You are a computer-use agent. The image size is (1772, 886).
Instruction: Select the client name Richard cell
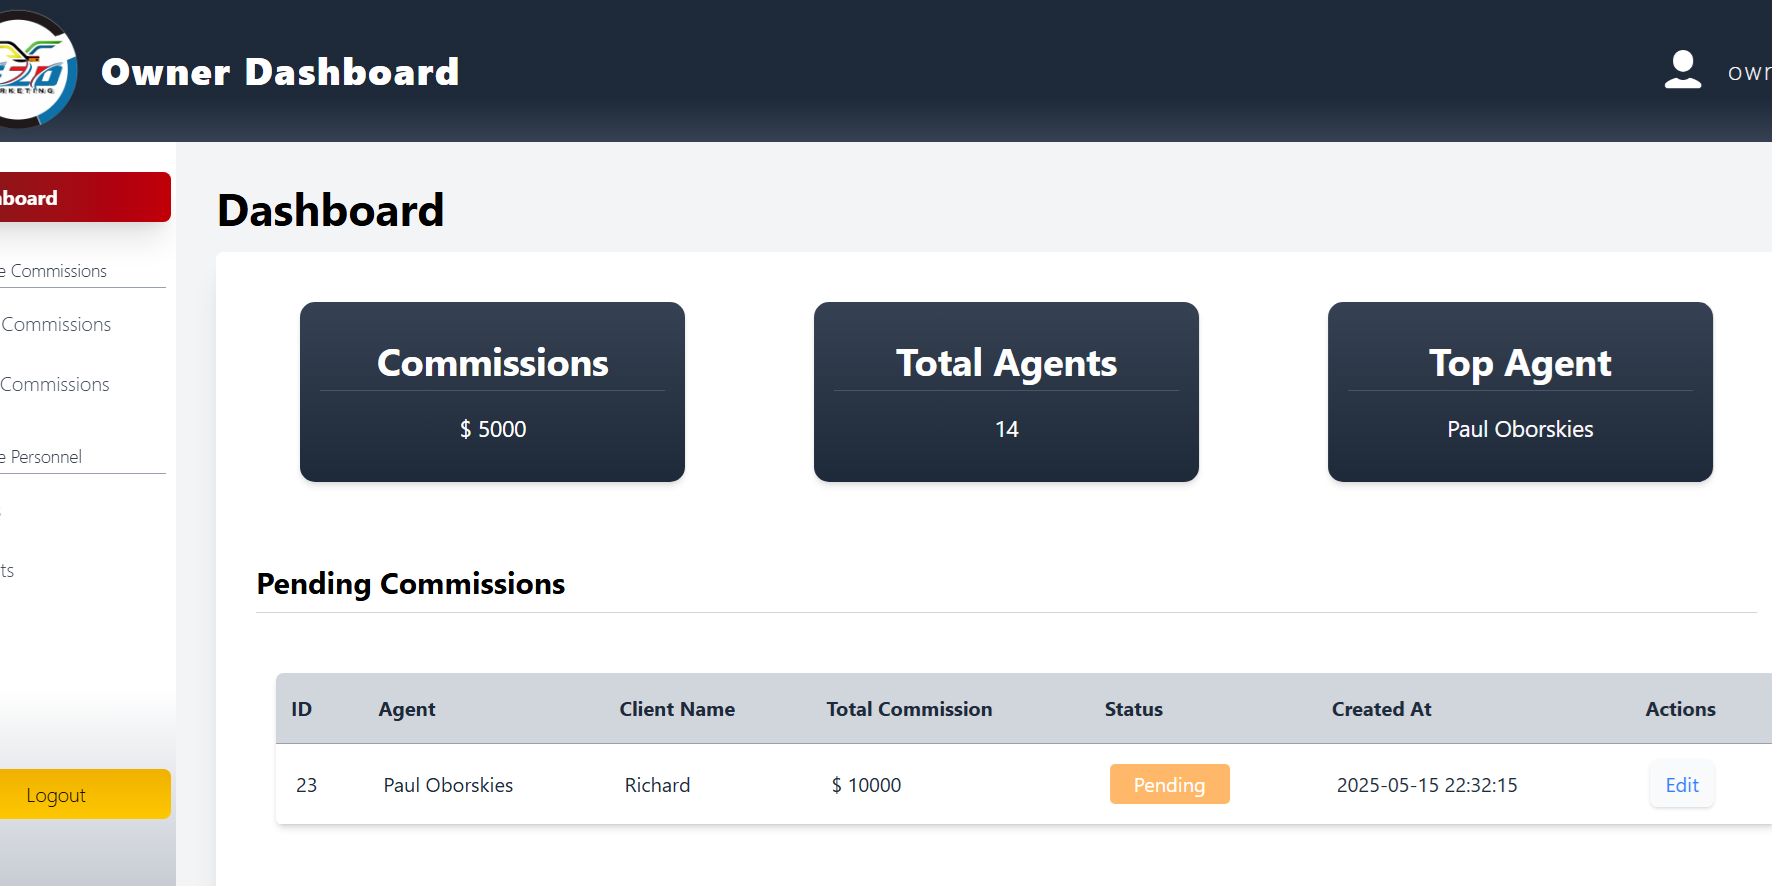[x=657, y=785]
